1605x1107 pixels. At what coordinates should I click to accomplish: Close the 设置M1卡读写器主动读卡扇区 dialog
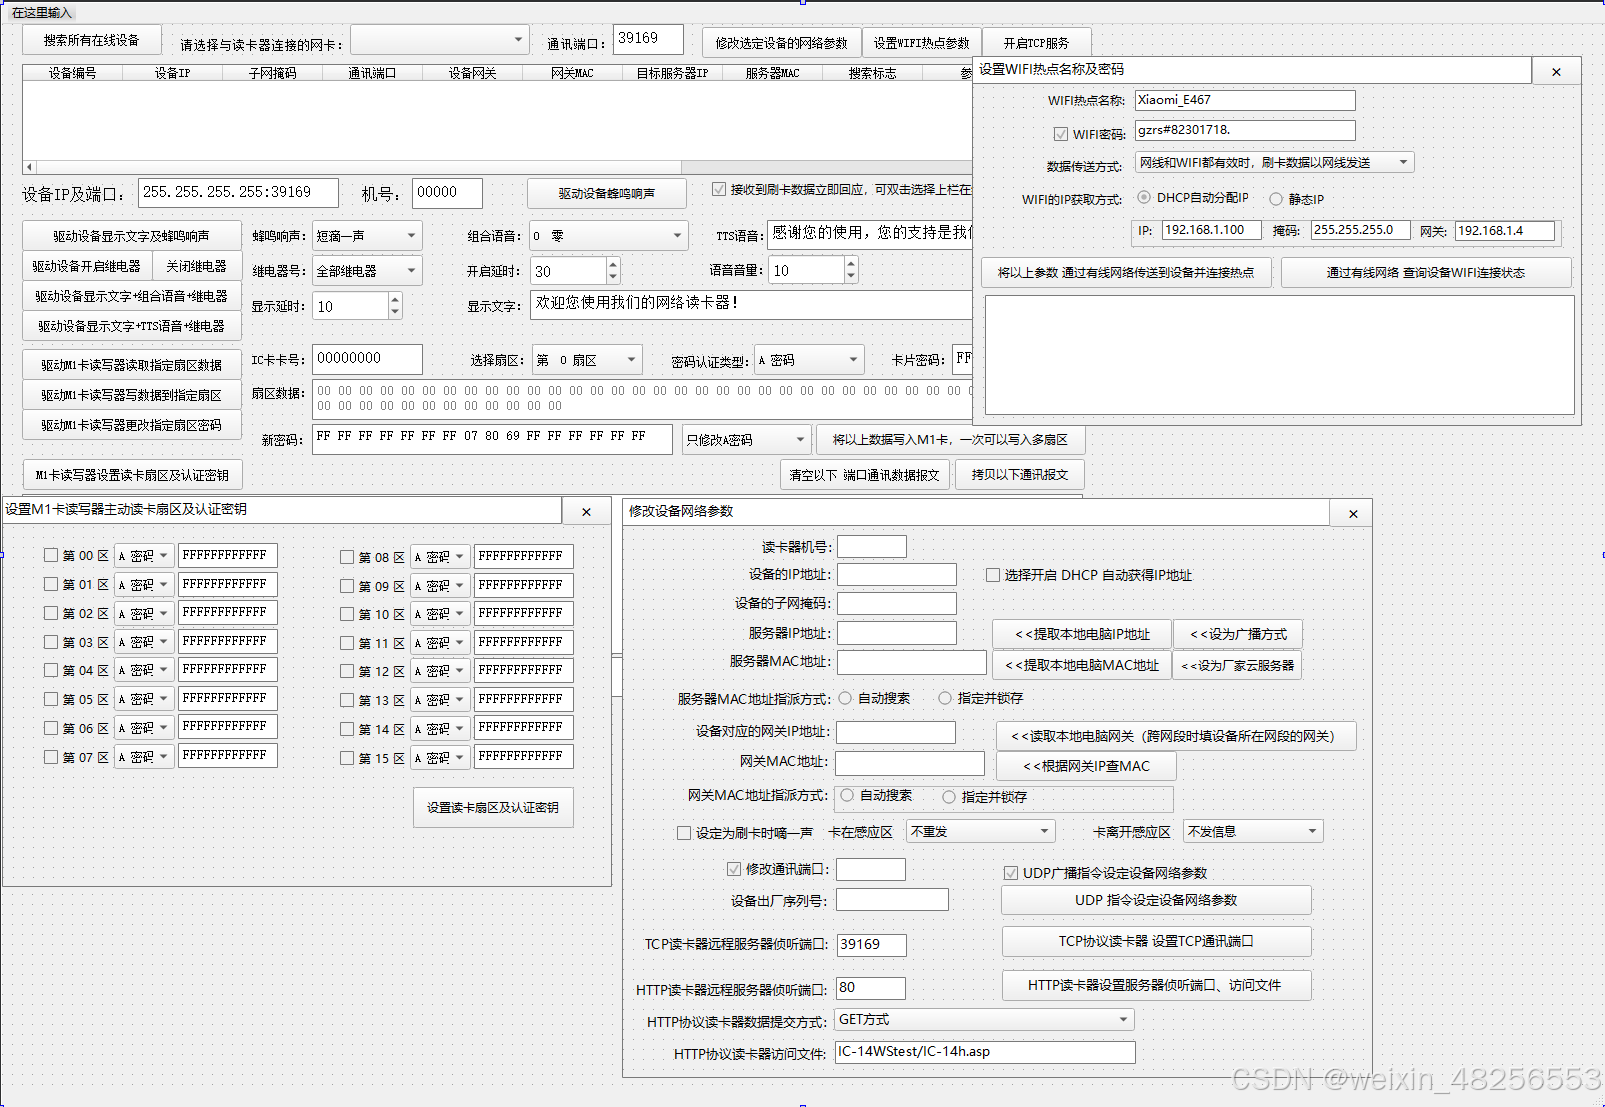tap(587, 512)
